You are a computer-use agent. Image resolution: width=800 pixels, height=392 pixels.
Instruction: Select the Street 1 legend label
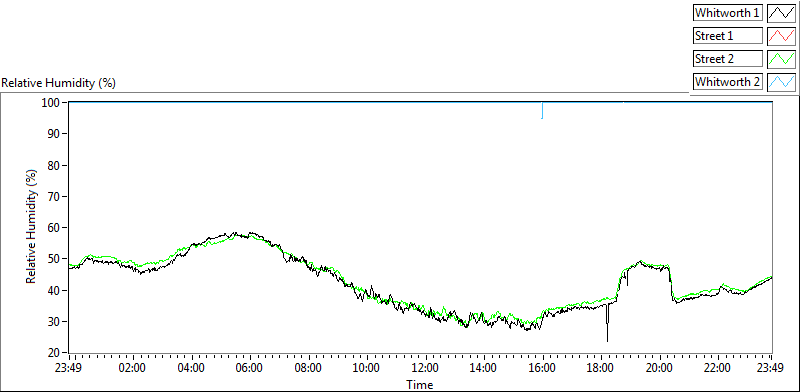point(728,36)
